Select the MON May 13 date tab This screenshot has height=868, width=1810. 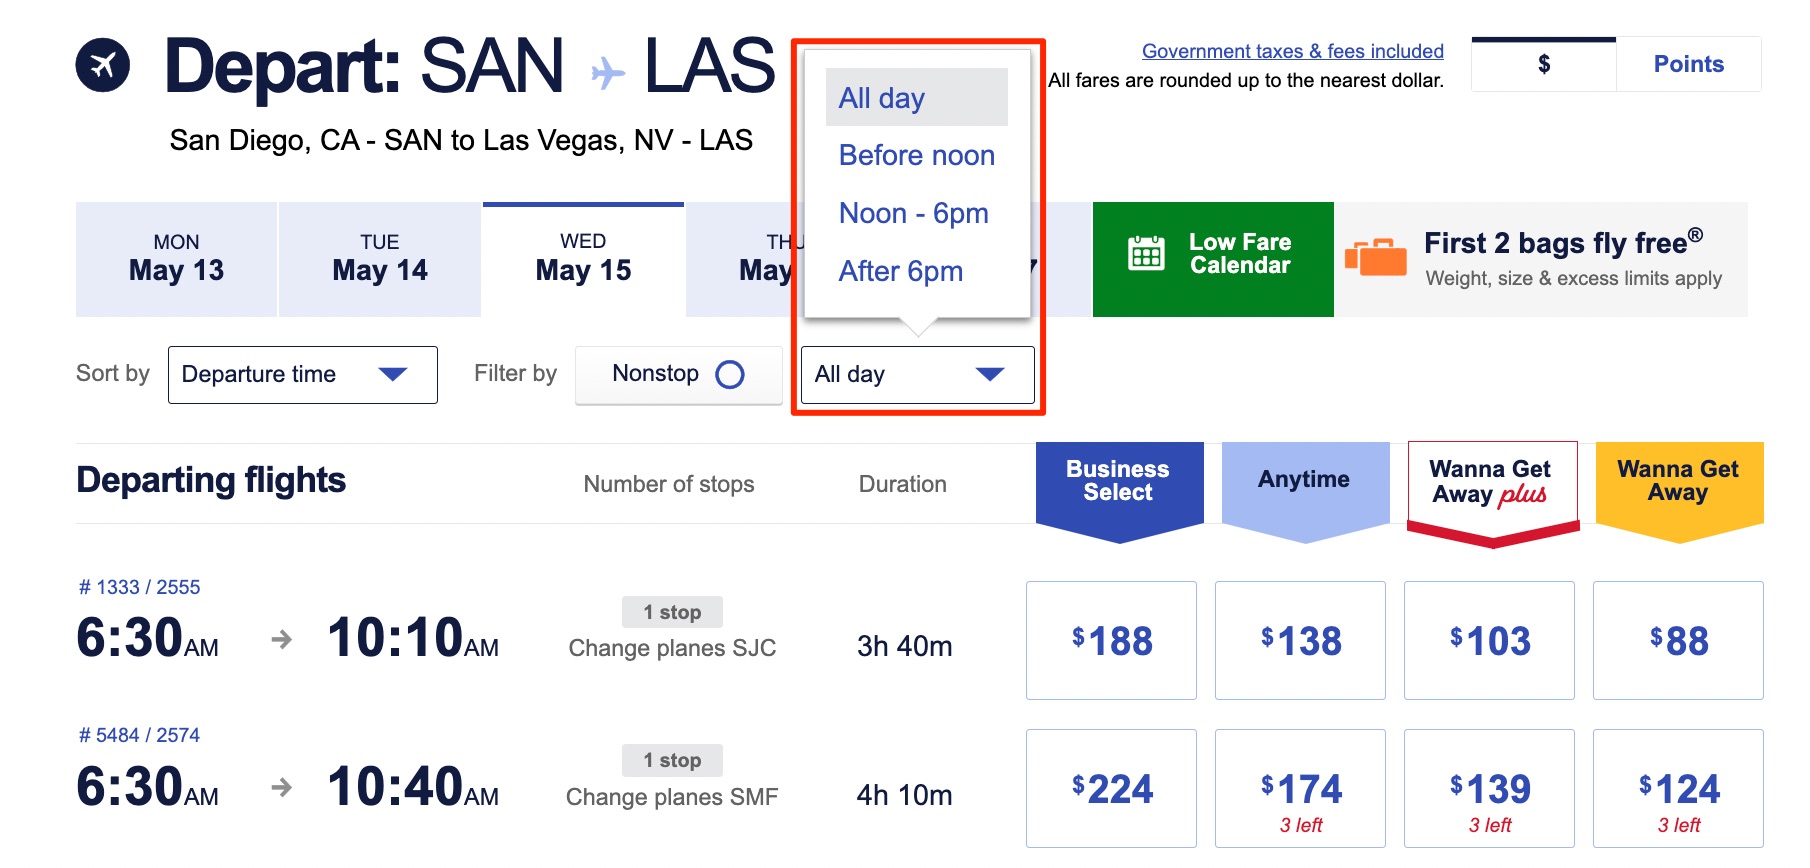coord(177,258)
